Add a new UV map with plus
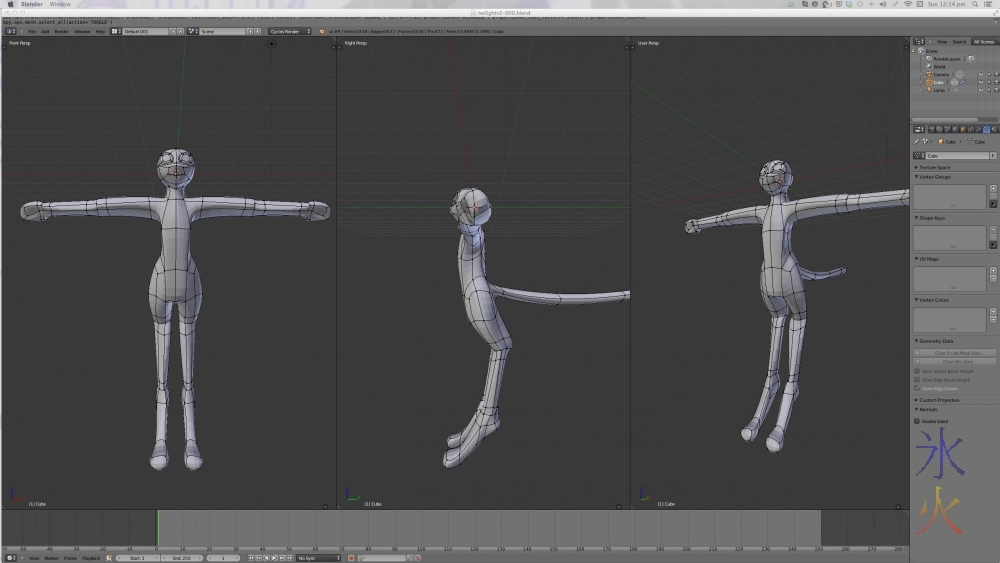This screenshot has height=563, width=1000. [993, 270]
